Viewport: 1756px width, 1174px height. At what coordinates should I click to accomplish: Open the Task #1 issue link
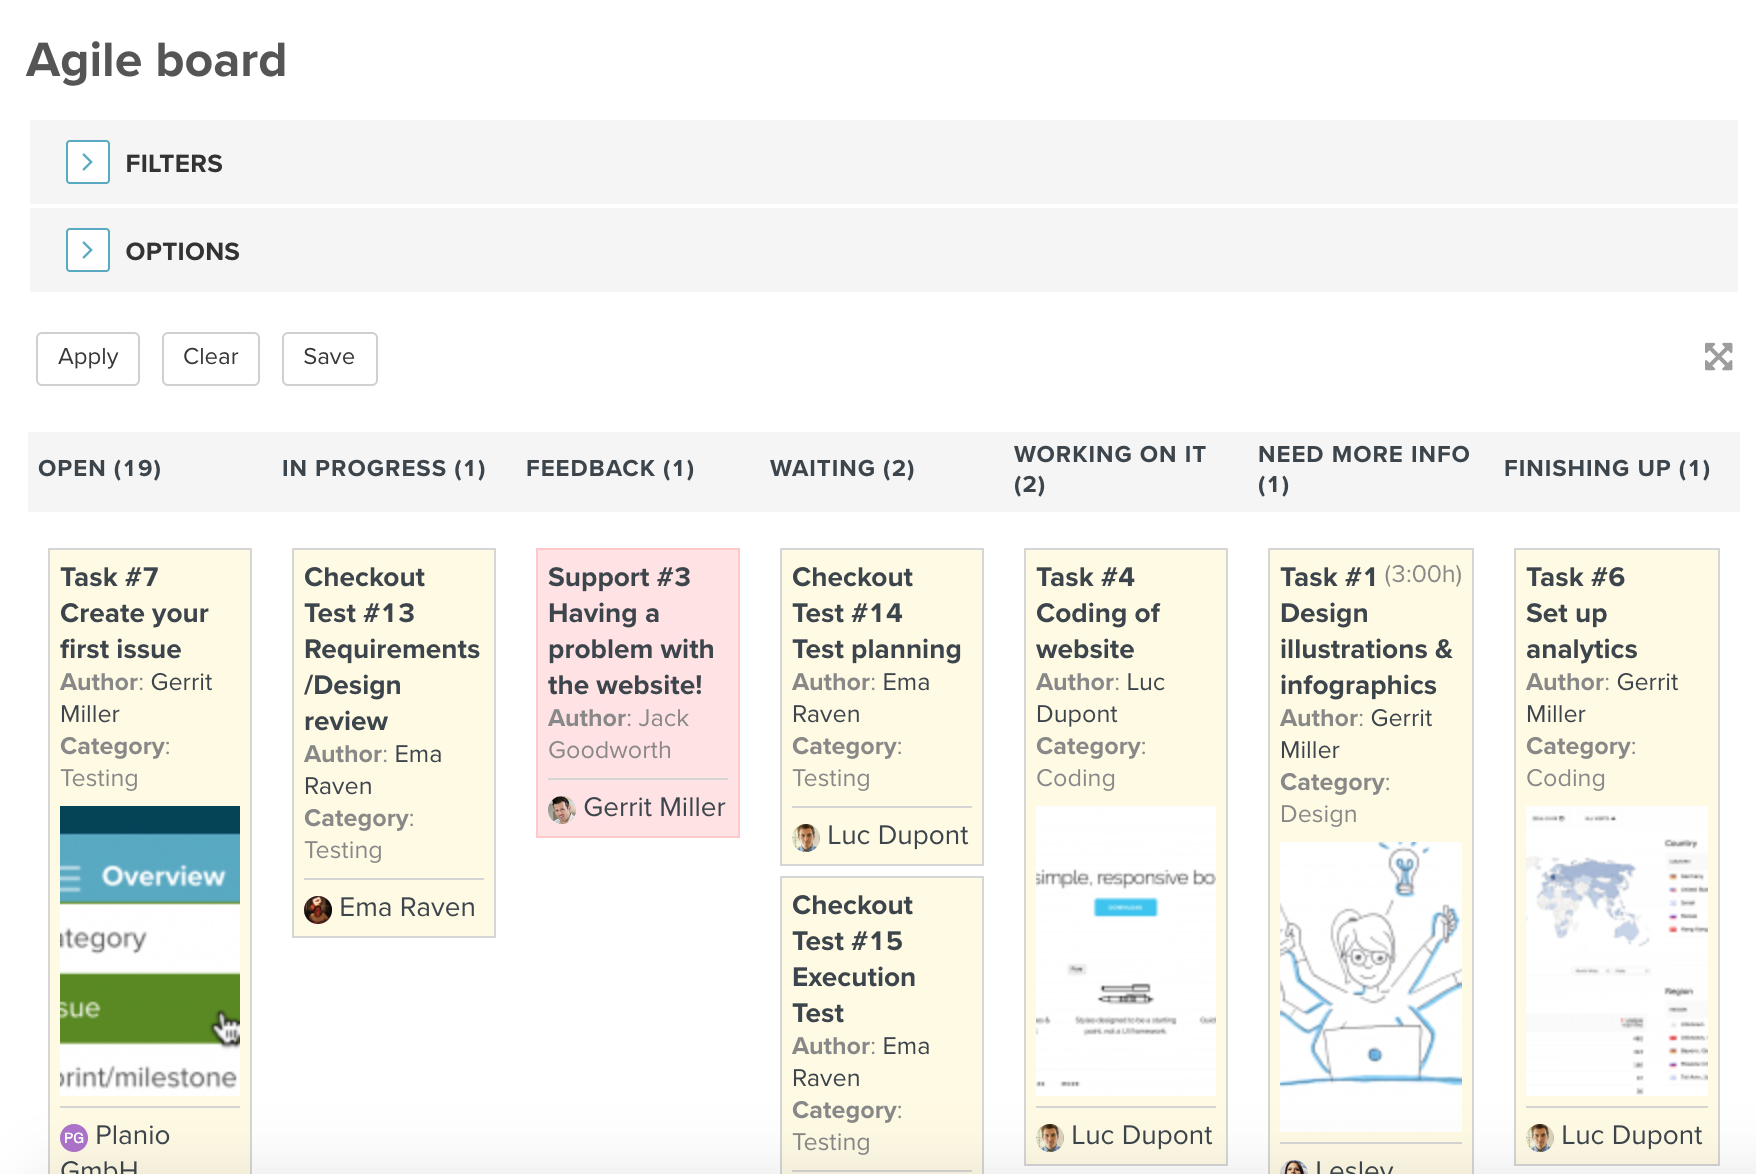pos(1328,577)
